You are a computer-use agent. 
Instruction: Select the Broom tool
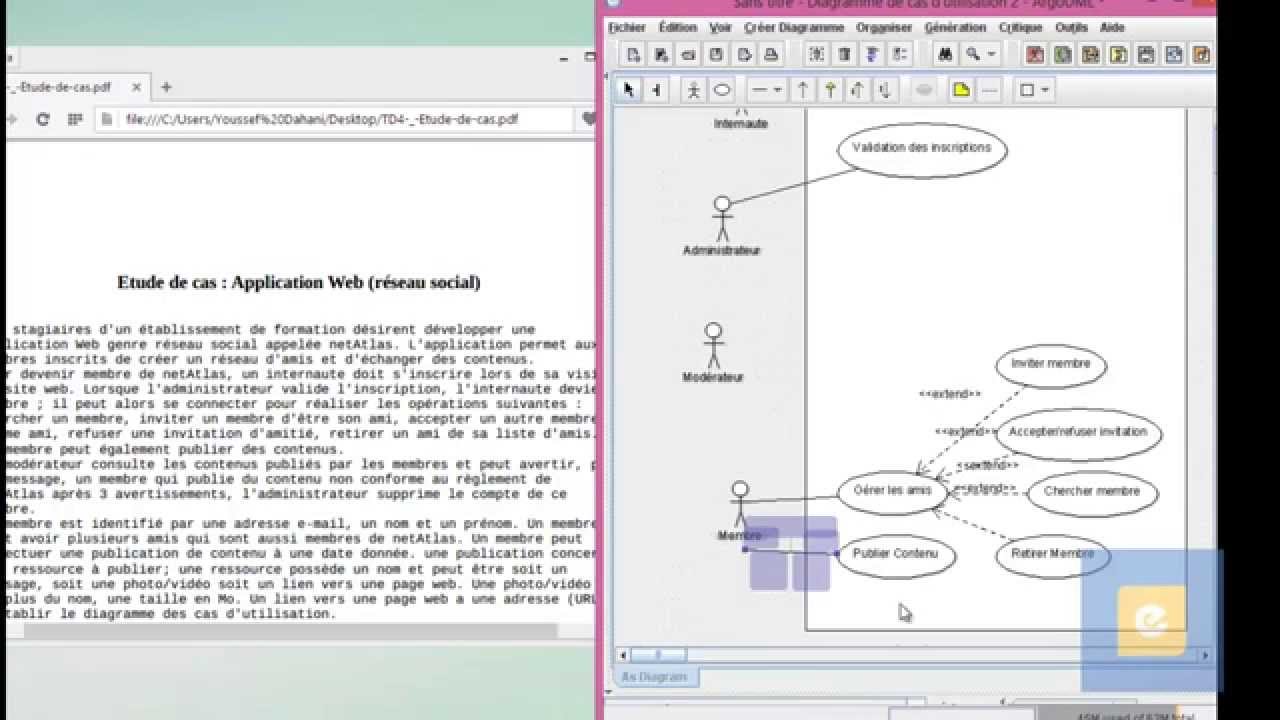(x=656, y=90)
